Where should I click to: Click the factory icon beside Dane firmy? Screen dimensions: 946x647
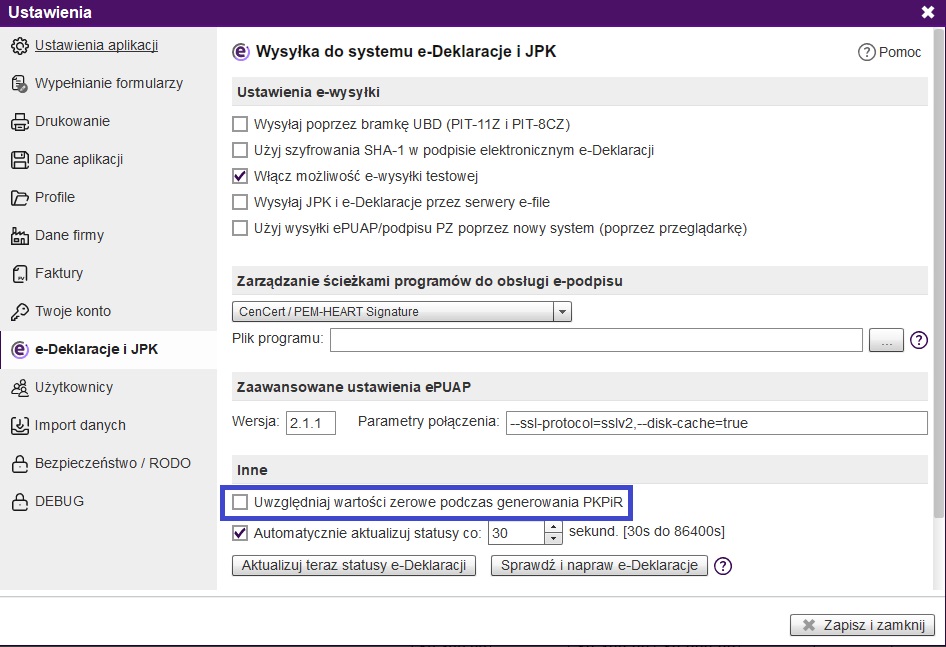pos(19,236)
